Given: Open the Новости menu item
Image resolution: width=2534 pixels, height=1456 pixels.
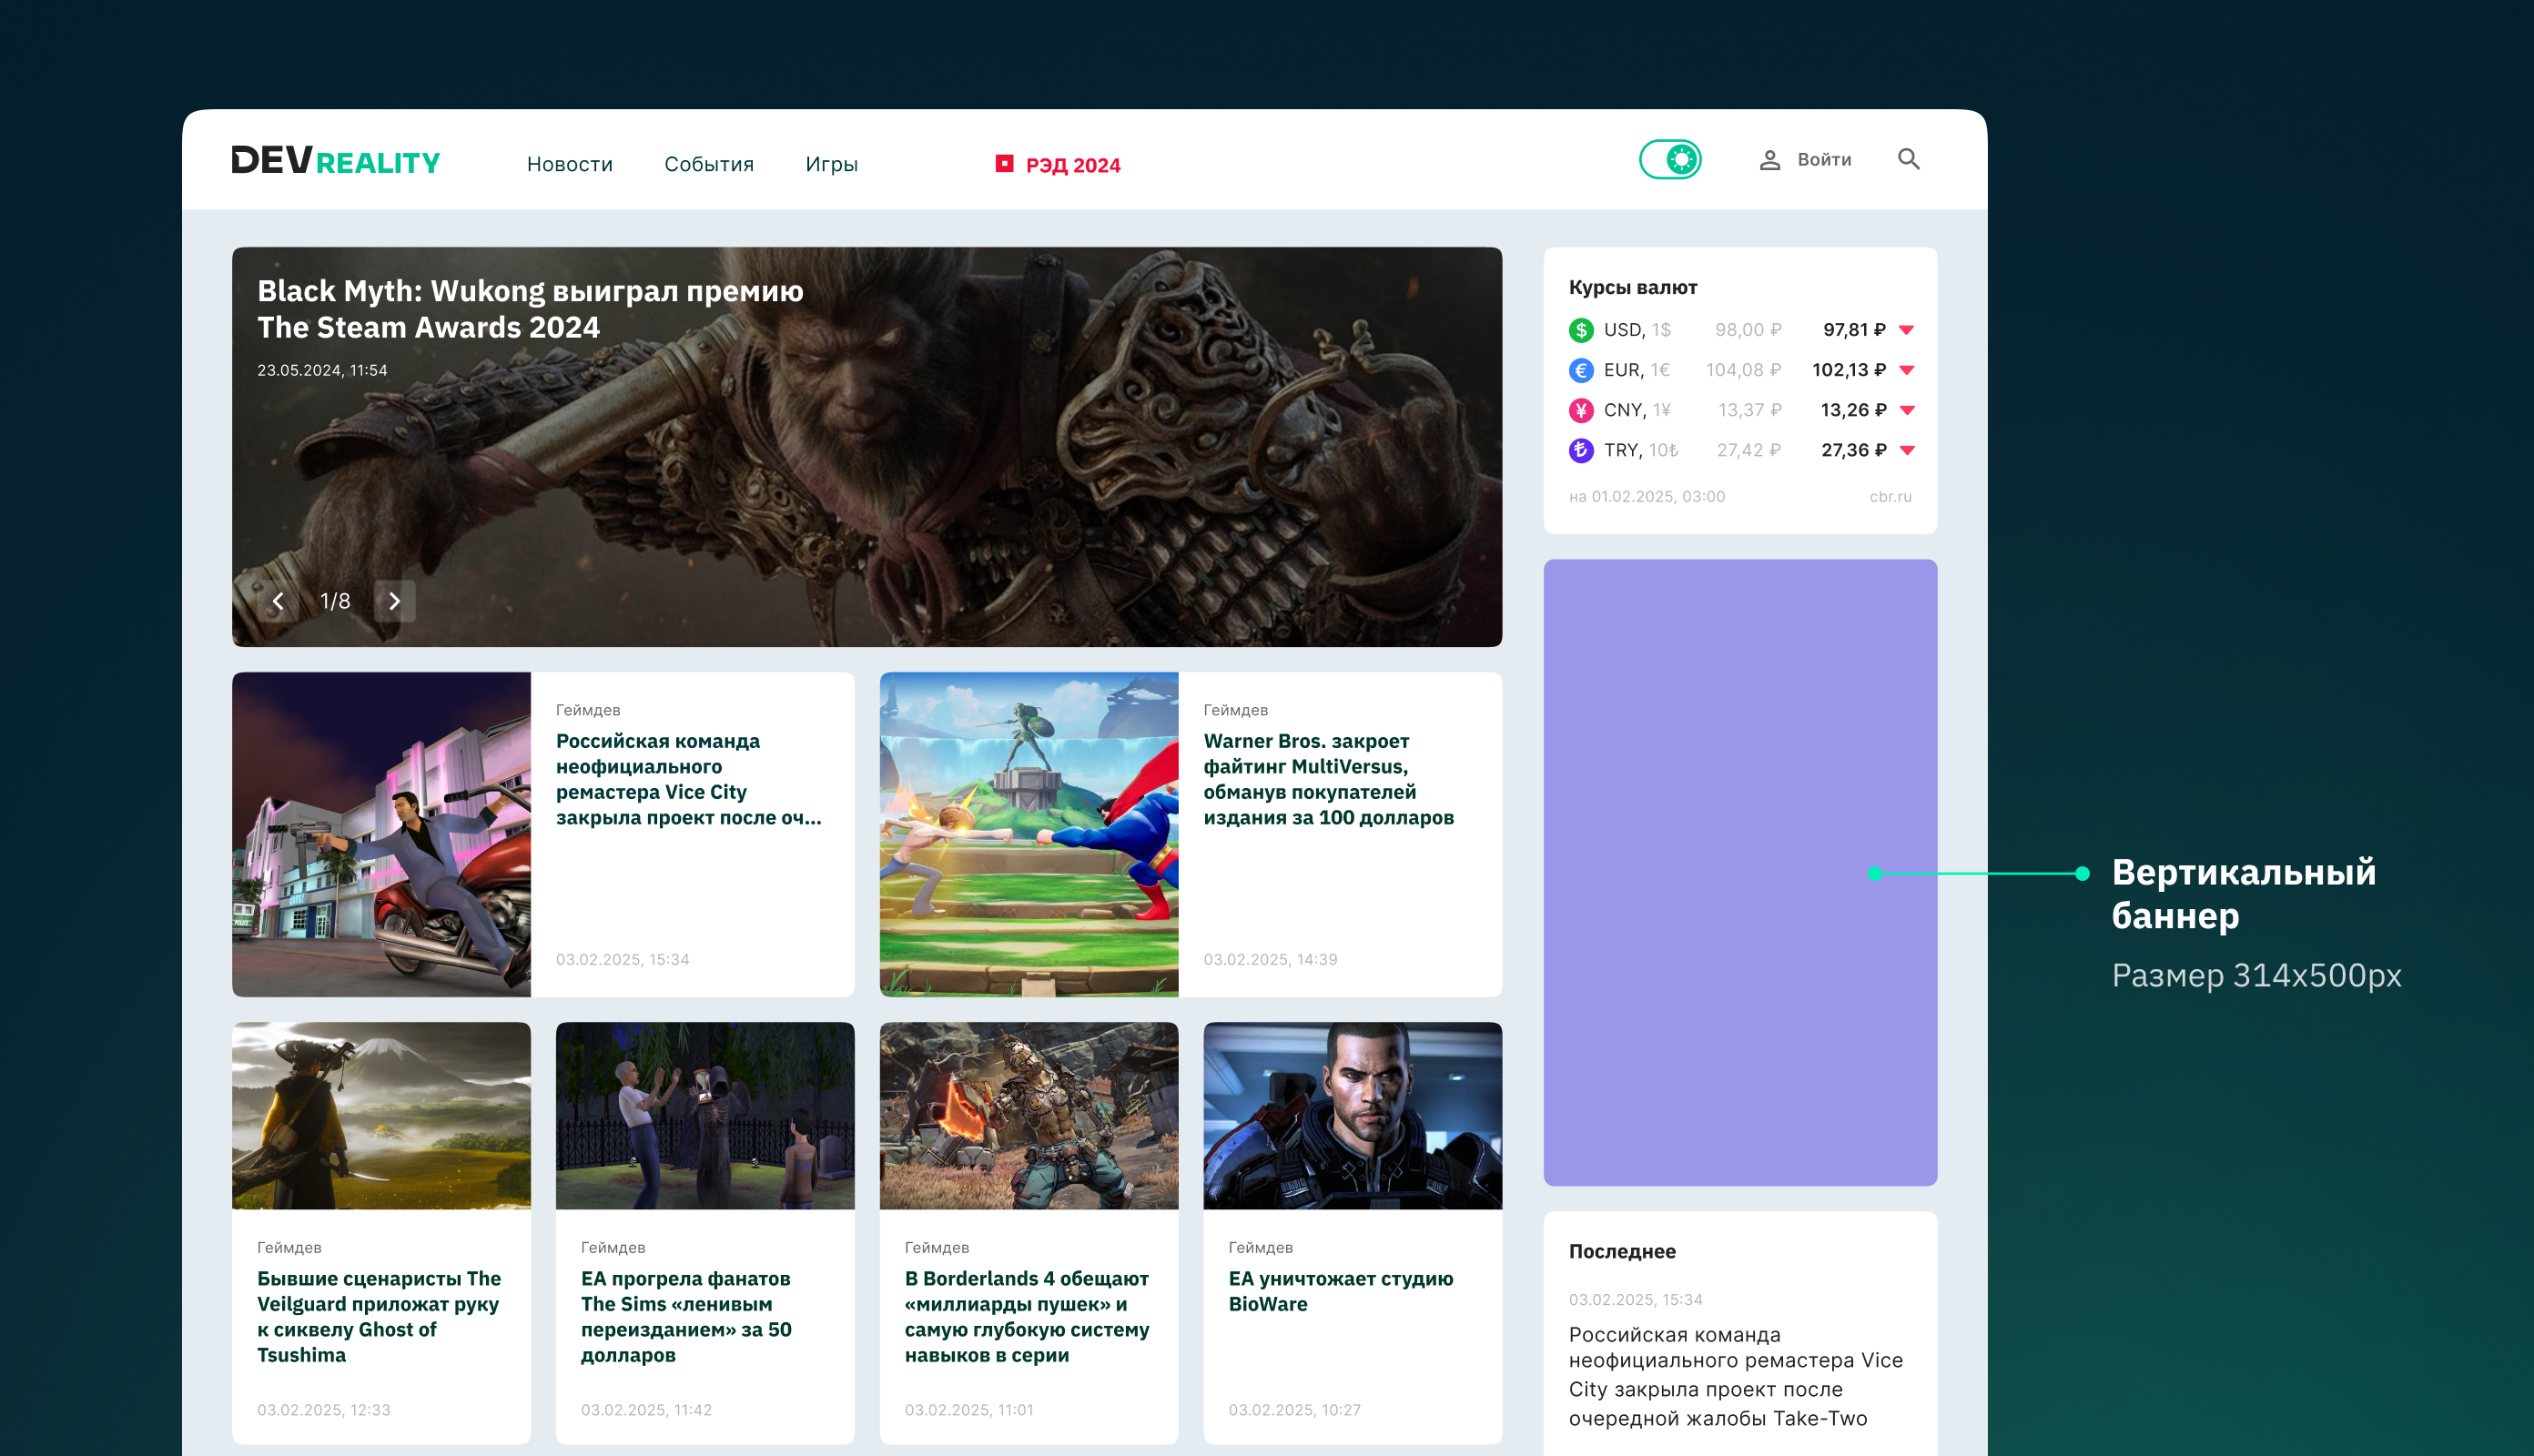Looking at the screenshot, I should 569,164.
